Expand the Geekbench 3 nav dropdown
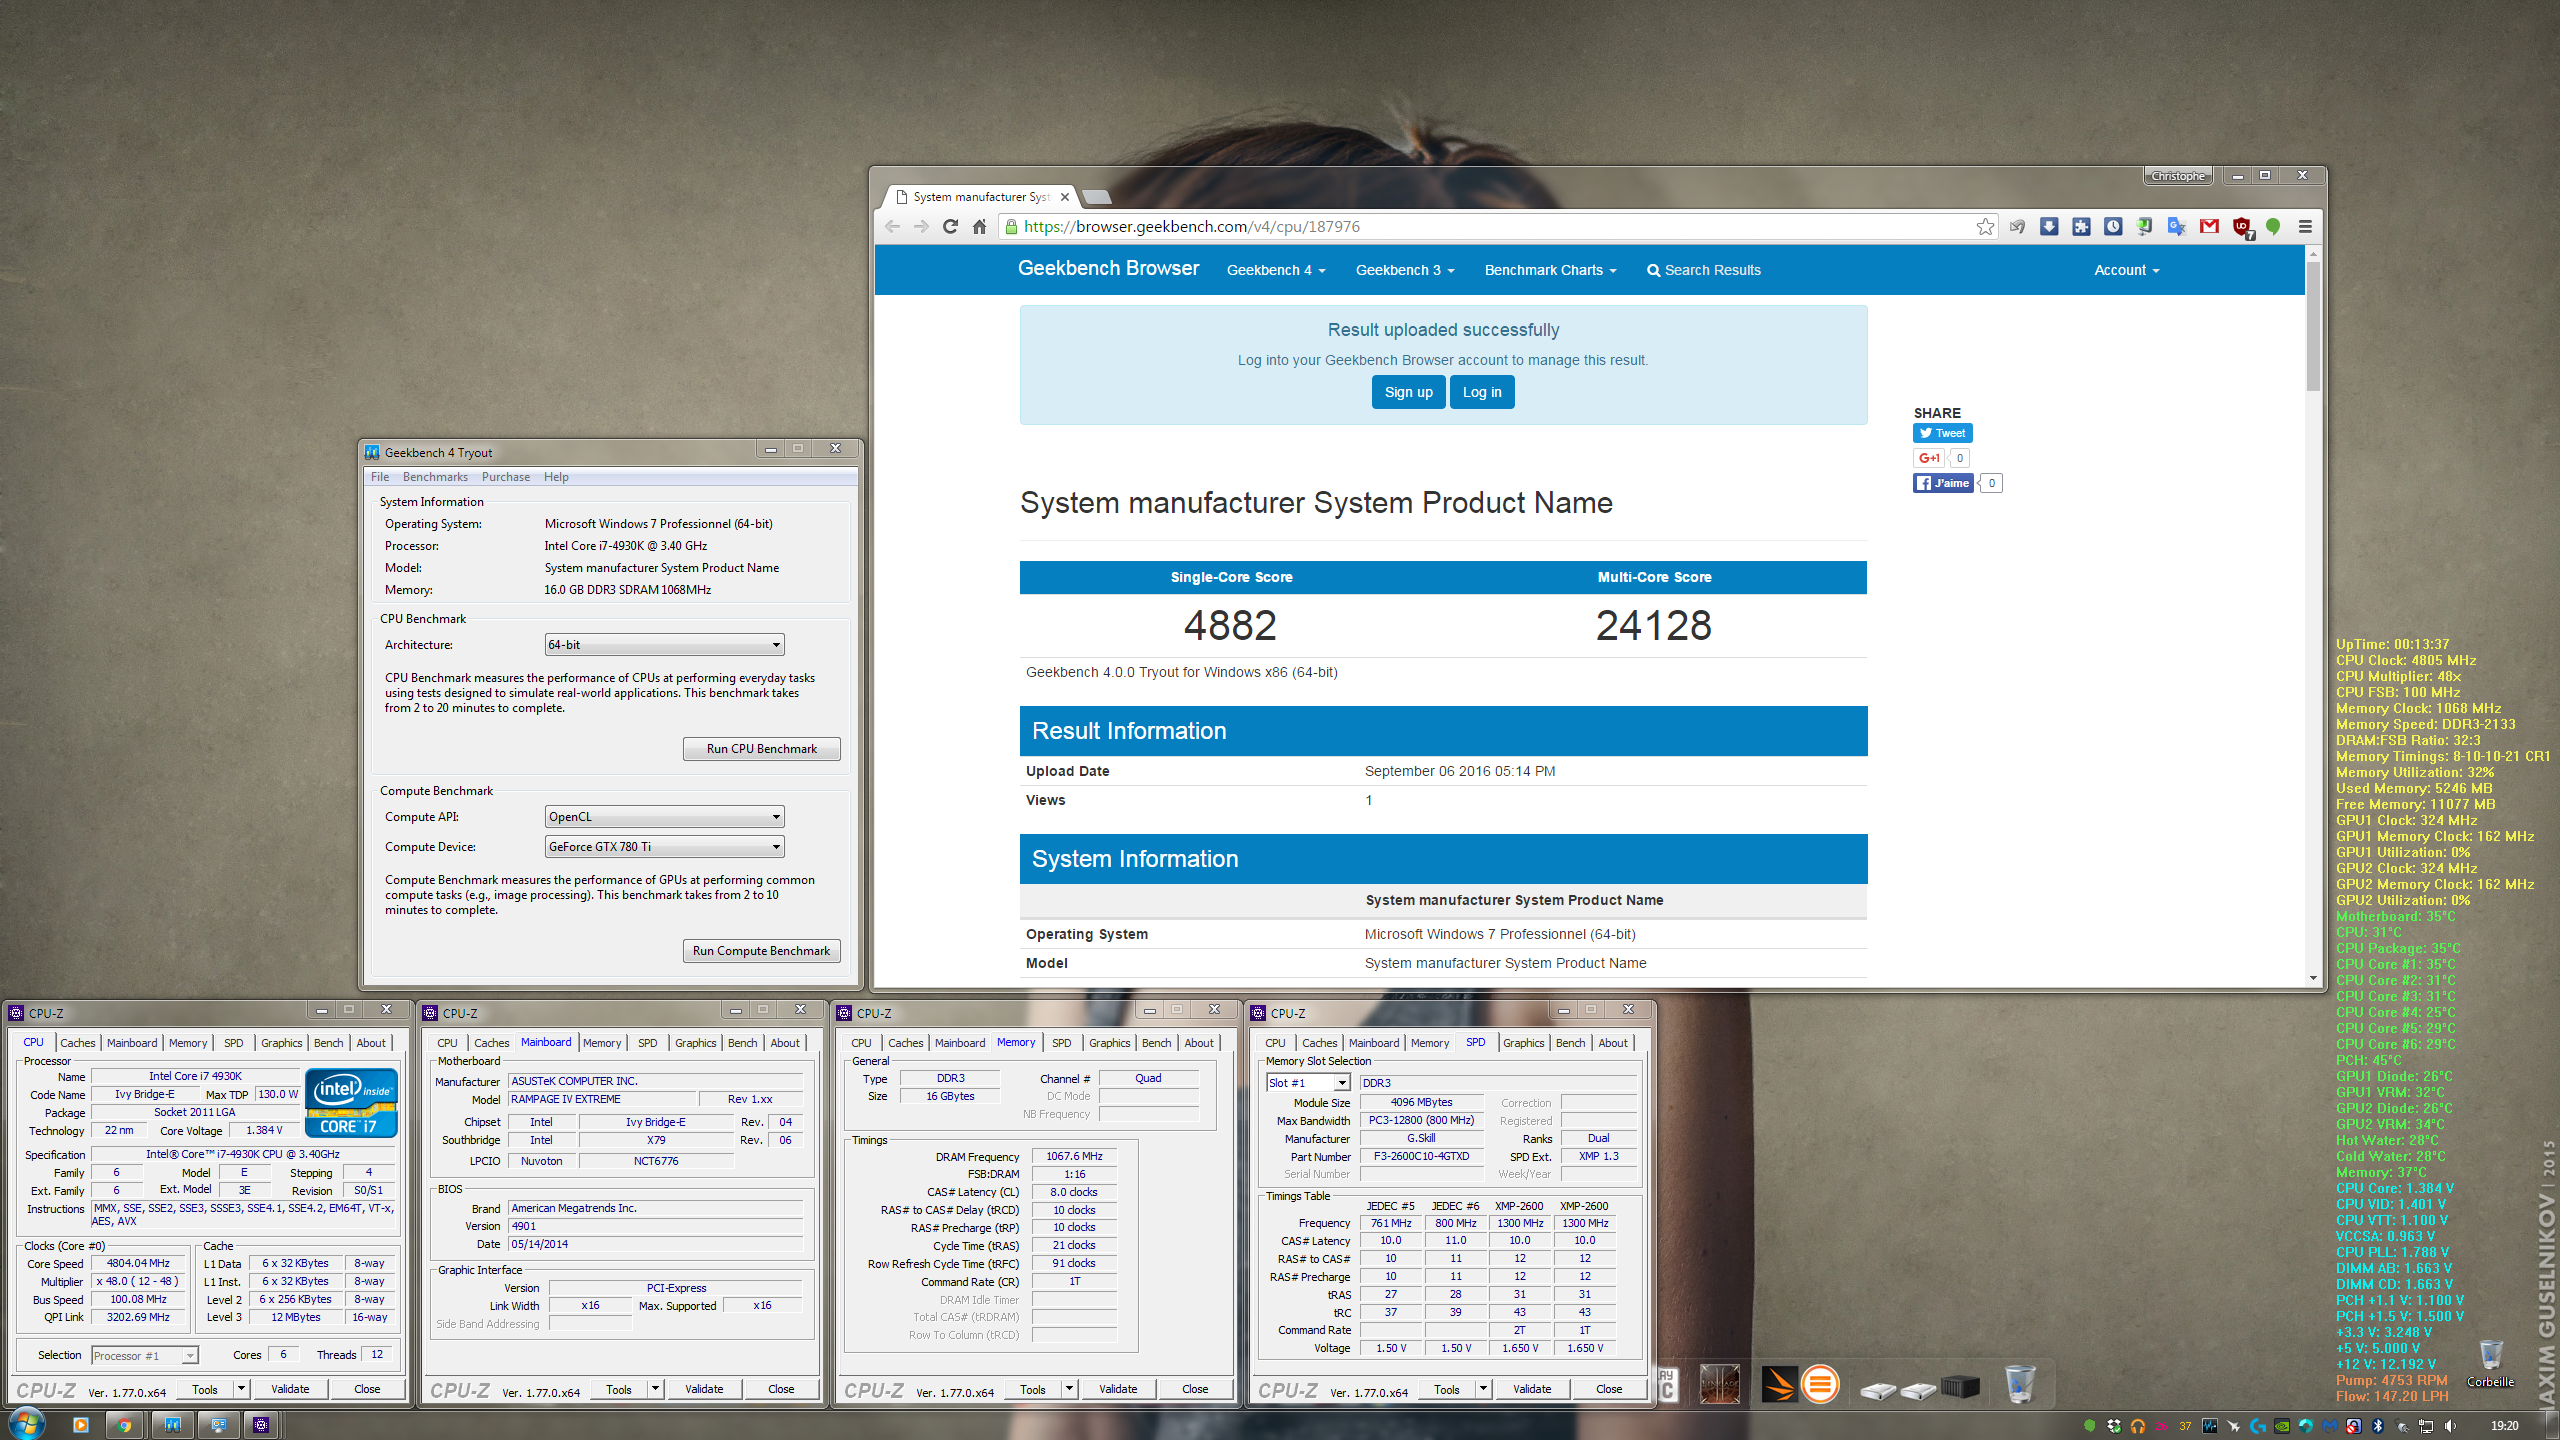2560x1440 pixels. pyautogui.click(x=1404, y=270)
